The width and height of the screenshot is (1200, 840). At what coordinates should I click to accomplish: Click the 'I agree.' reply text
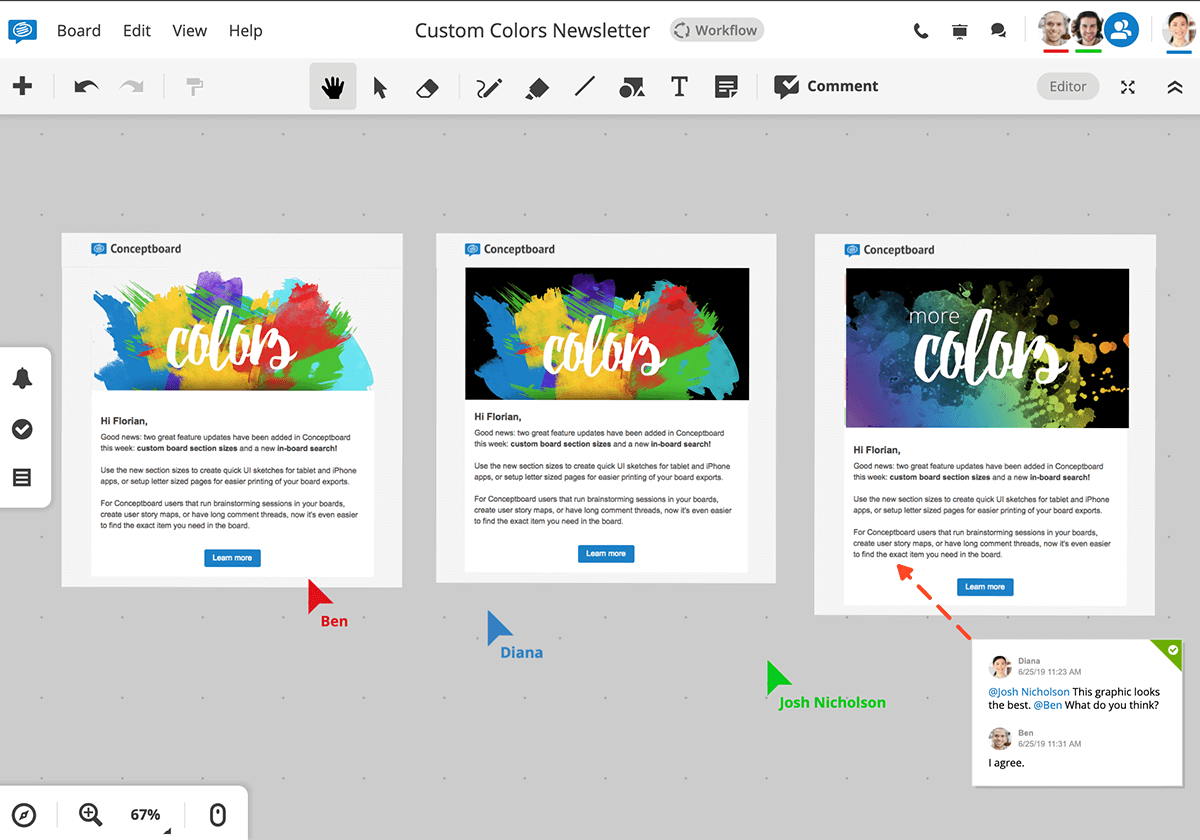pos(1007,763)
